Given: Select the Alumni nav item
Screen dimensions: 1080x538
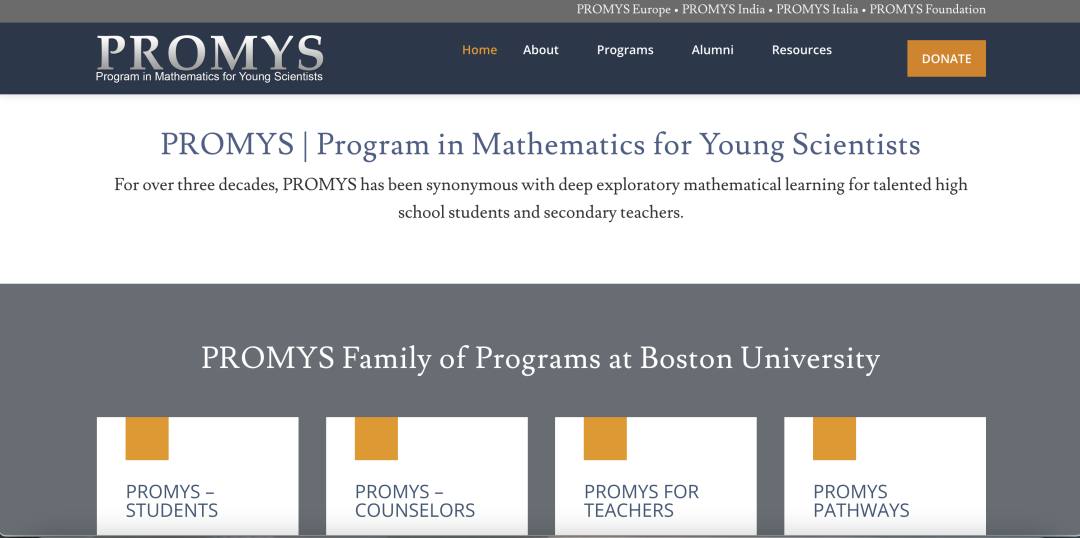Looking at the screenshot, I should (x=713, y=50).
